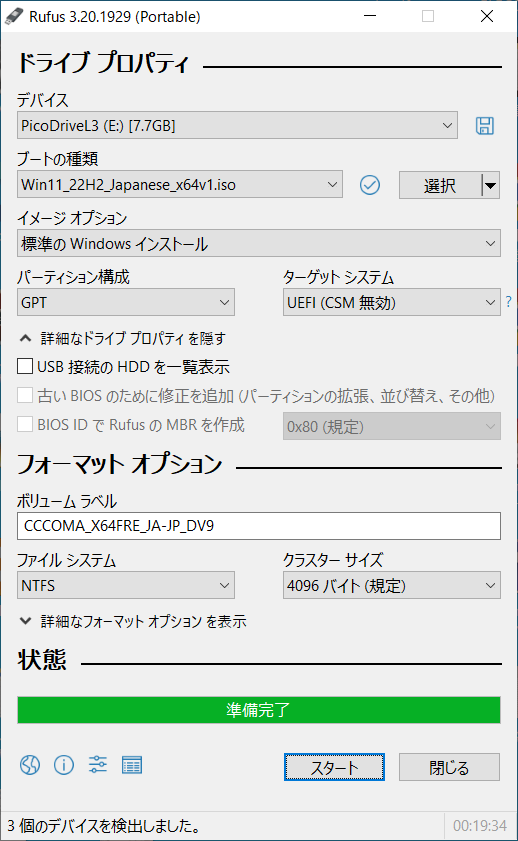Click the 状態 heading
The width and height of the screenshot is (518, 841).
(x=42, y=660)
